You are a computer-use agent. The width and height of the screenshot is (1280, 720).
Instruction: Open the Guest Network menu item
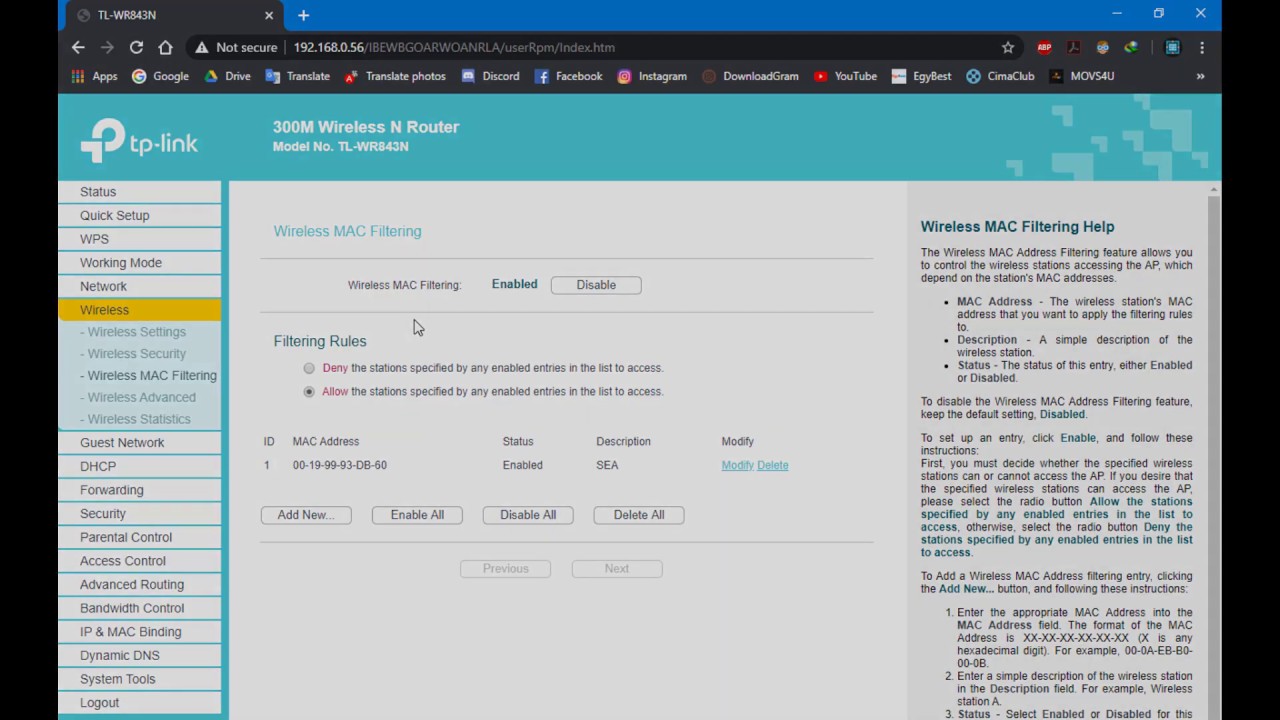click(139, 443)
